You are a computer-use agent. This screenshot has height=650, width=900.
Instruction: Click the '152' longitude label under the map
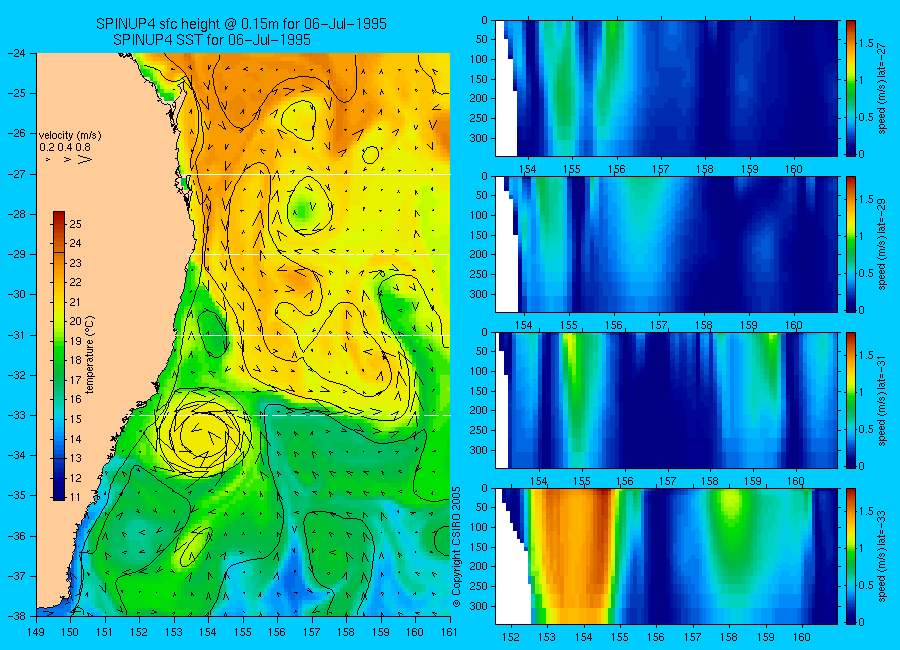coord(139,632)
